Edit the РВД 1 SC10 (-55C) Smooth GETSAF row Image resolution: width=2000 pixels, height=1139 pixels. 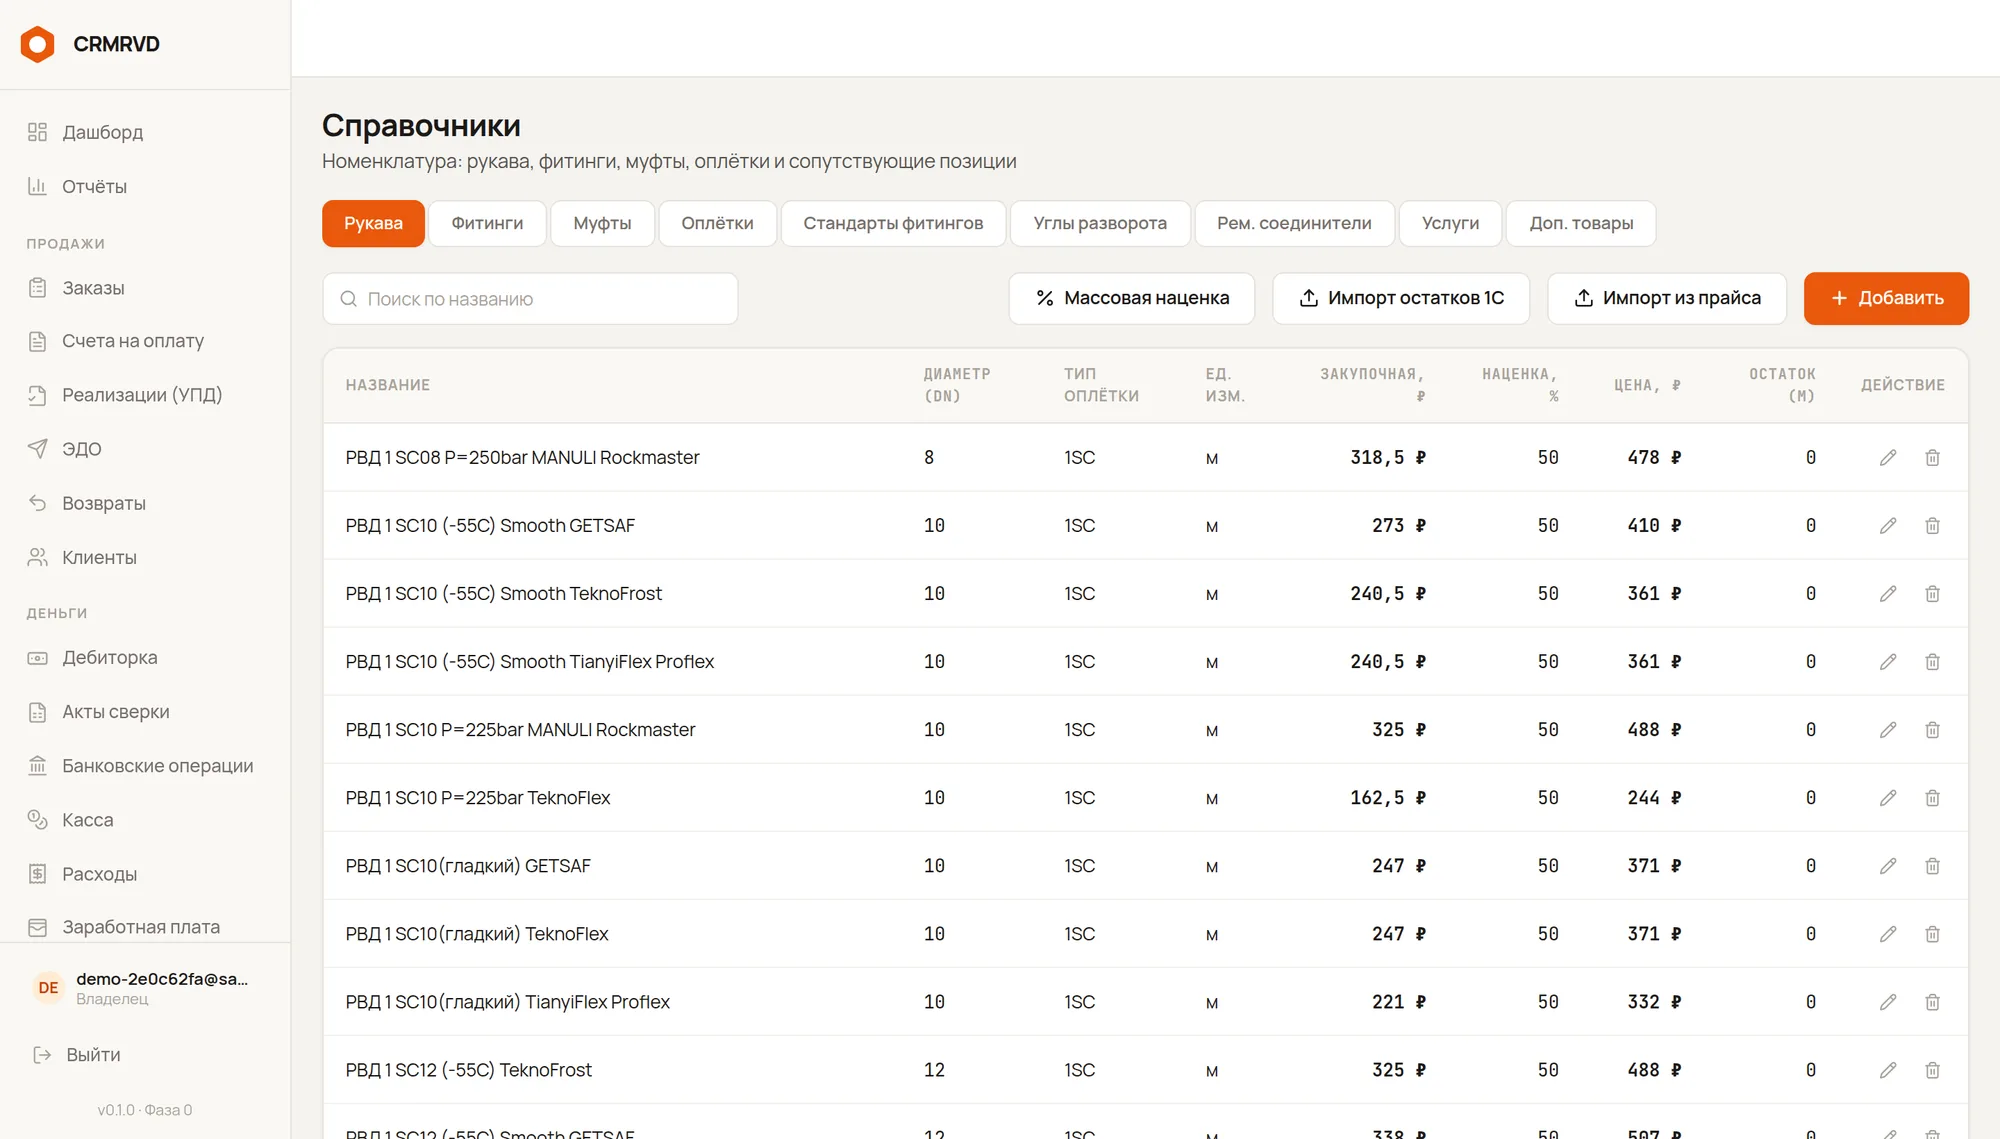pyautogui.click(x=1888, y=526)
